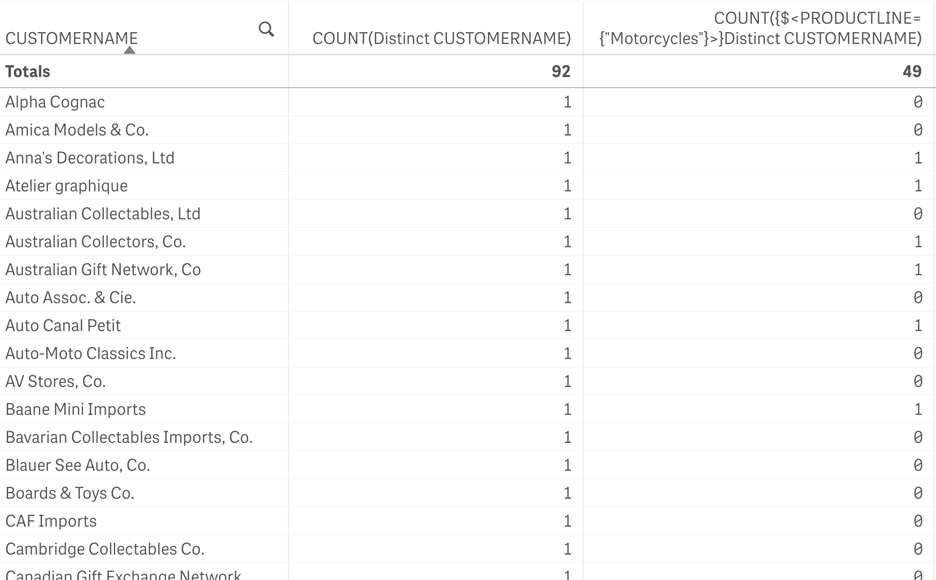
Task: Sort by COUNT(Distinct CUSTOMERNAME) column header
Action: [x=437, y=38]
